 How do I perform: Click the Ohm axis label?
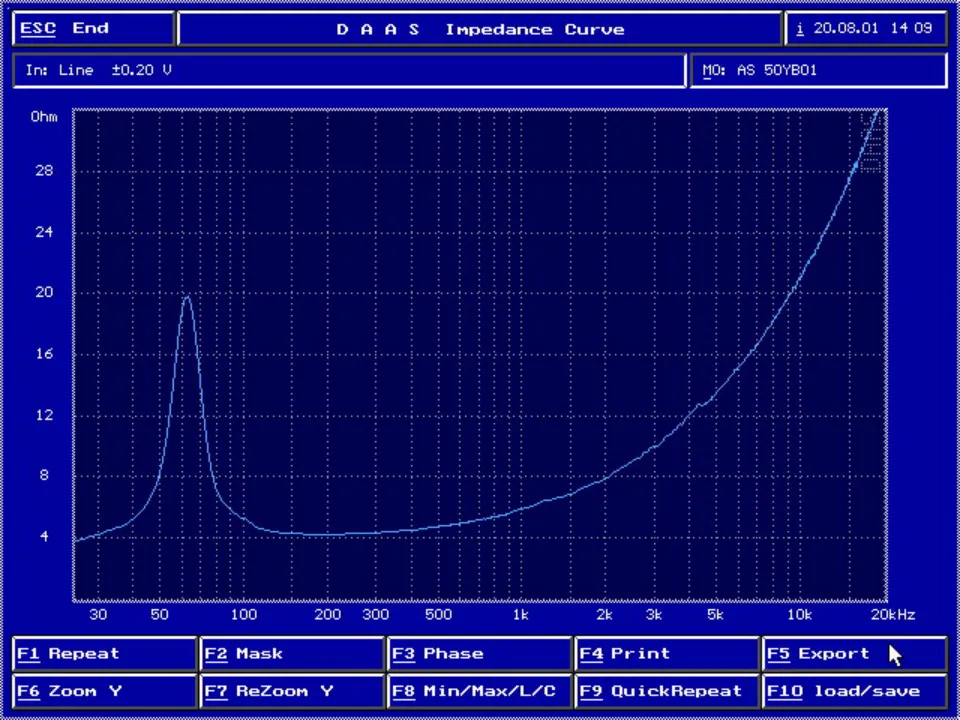tap(44, 116)
